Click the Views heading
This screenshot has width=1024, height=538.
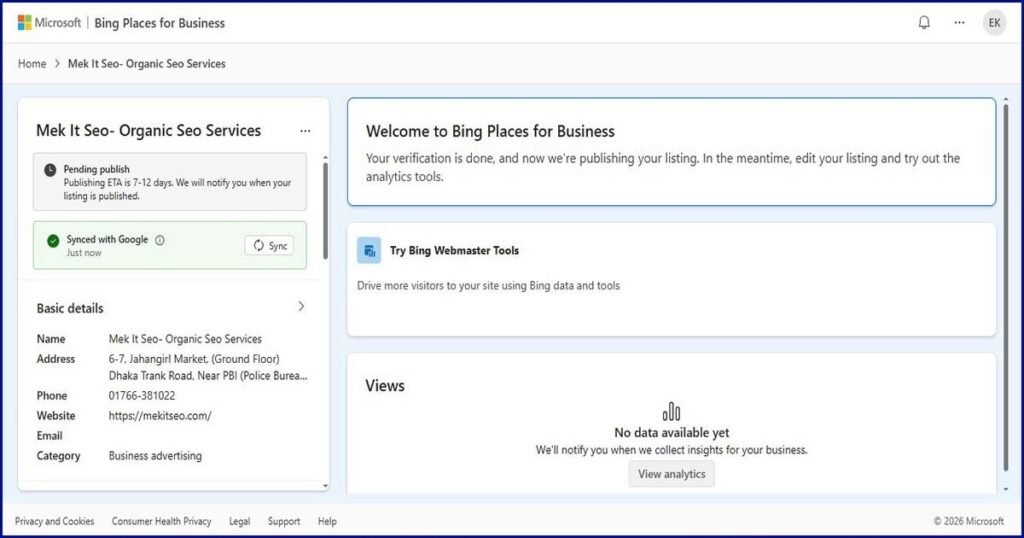coord(385,386)
